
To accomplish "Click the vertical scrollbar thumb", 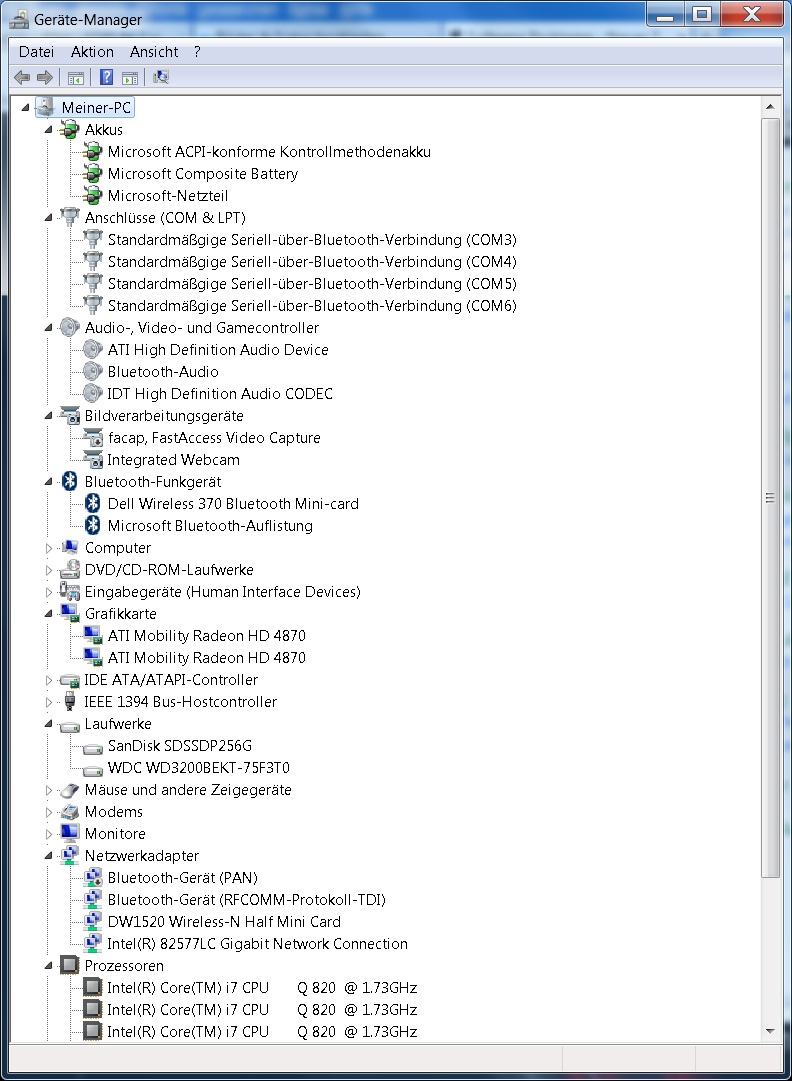I will [770, 497].
